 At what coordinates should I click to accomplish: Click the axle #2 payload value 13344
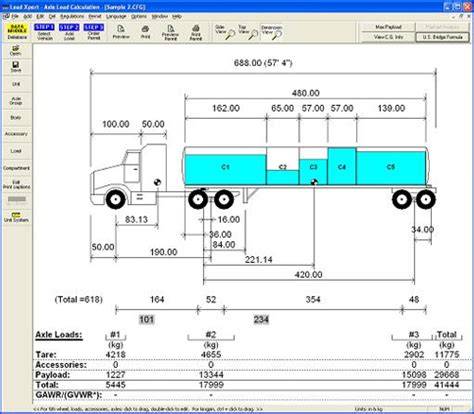(211, 375)
